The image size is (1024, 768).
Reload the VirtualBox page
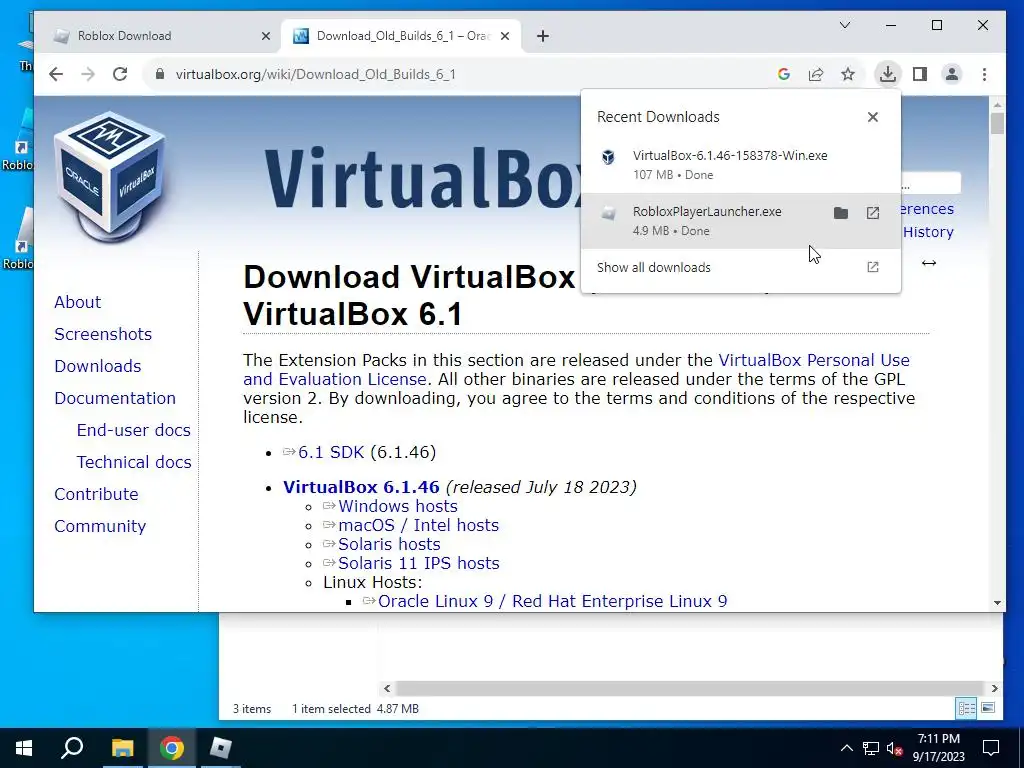[x=120, y=74]
